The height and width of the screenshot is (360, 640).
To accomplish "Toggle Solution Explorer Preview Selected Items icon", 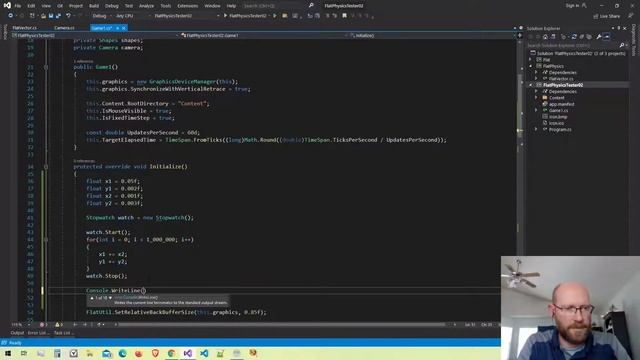I will click(607, 37).
